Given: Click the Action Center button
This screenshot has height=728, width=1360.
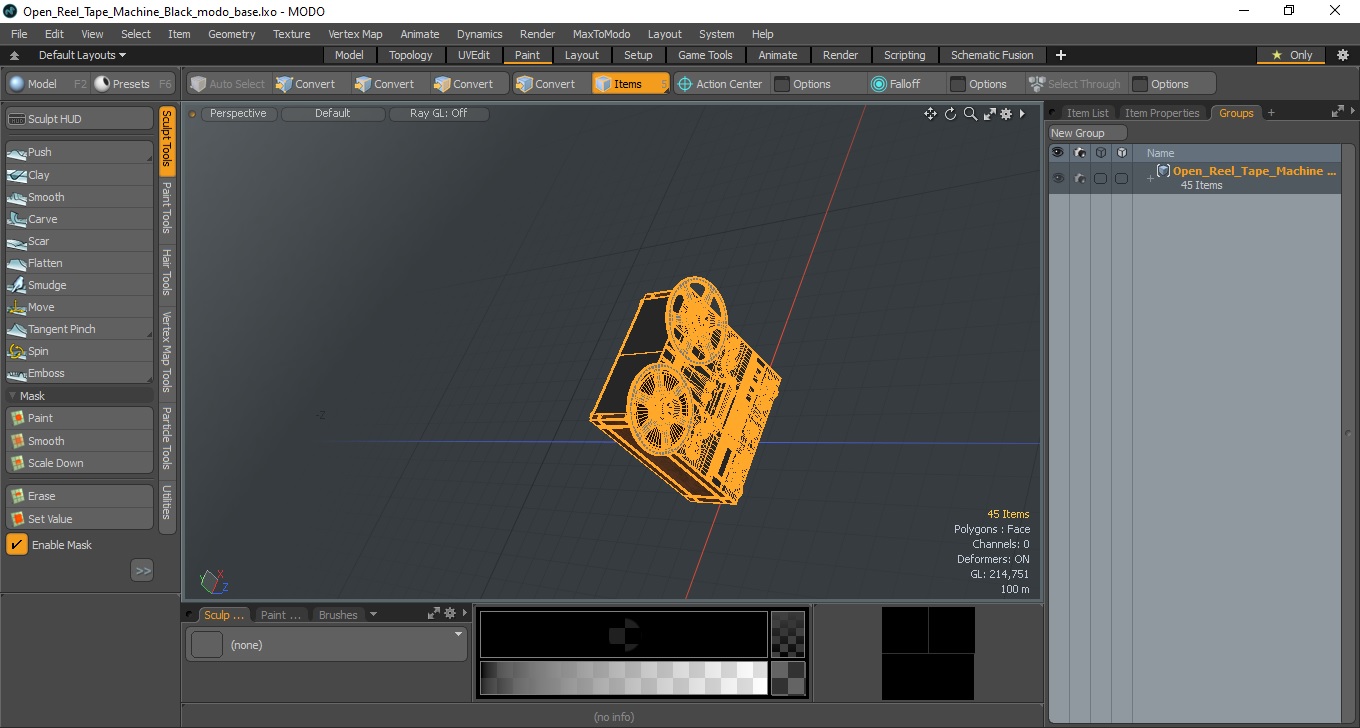Looking at the screenshot, I should click(720, 84).
